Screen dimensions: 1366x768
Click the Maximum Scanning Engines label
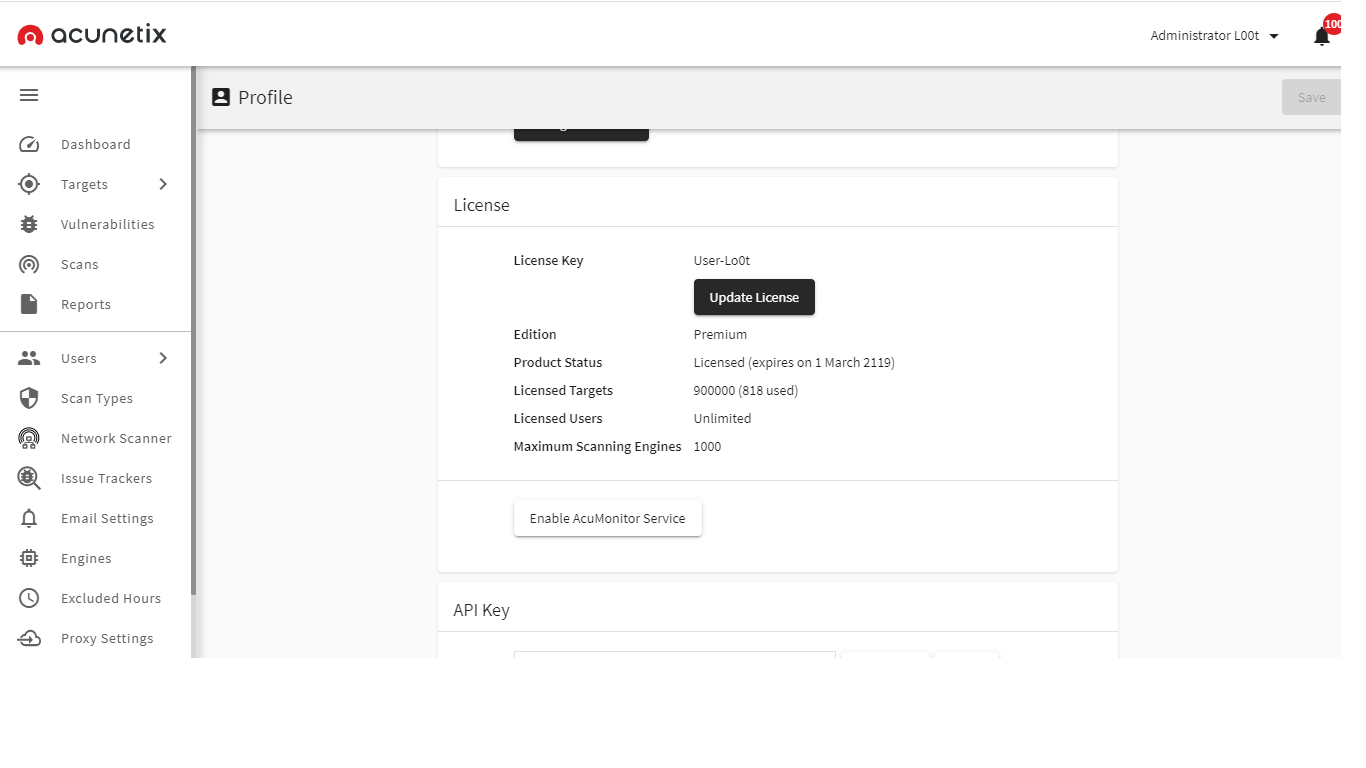(x=598, y=446)
